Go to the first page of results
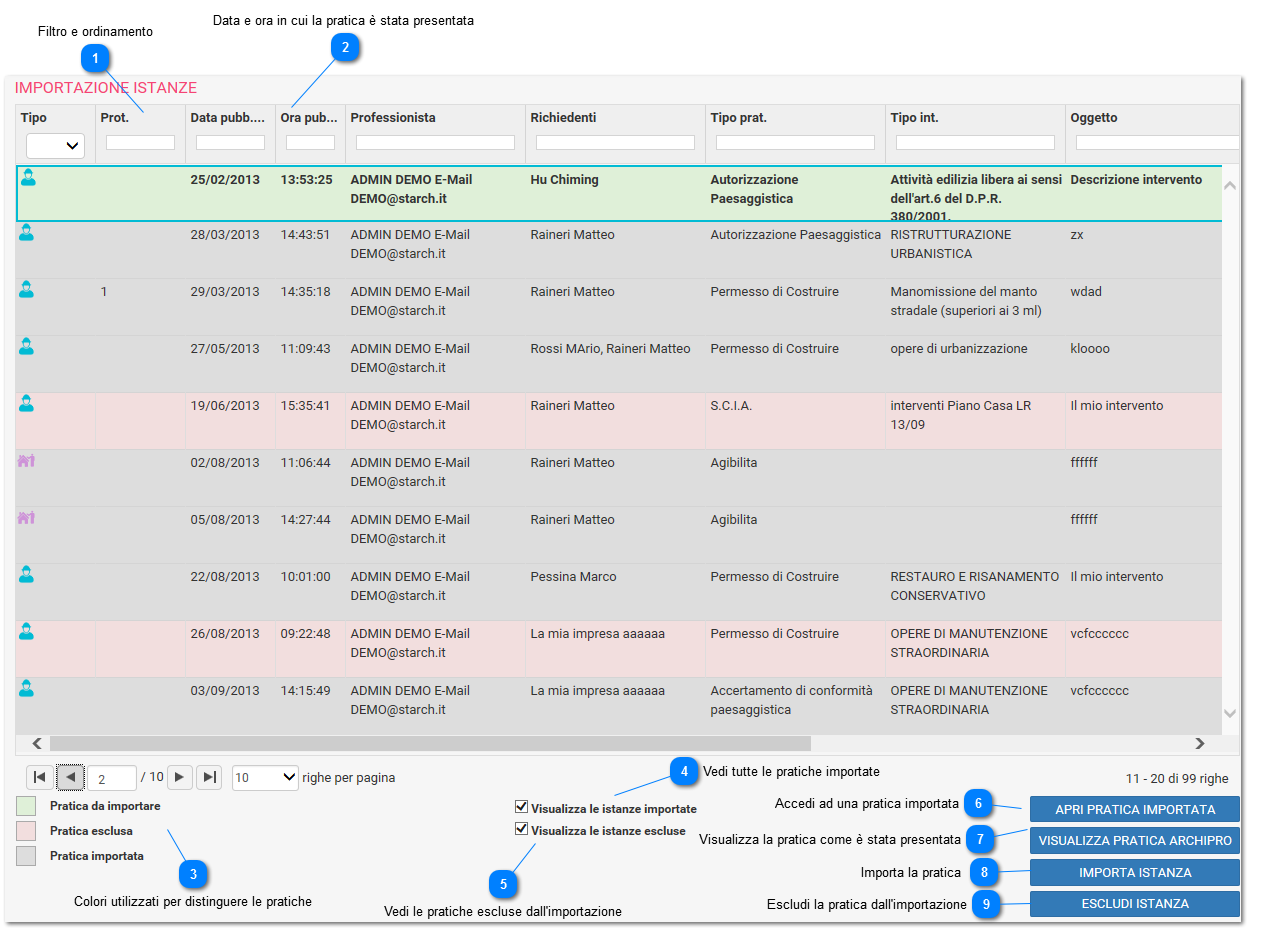Viewport: 1262px width, 935px height. coord(39,777)
